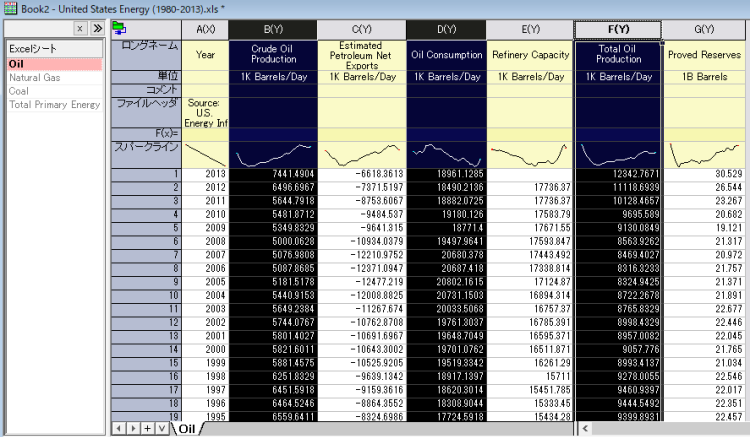Click the ロングネーム row label
The width and height of the screenshot is (750, 437).
click(x=146, y=55)
